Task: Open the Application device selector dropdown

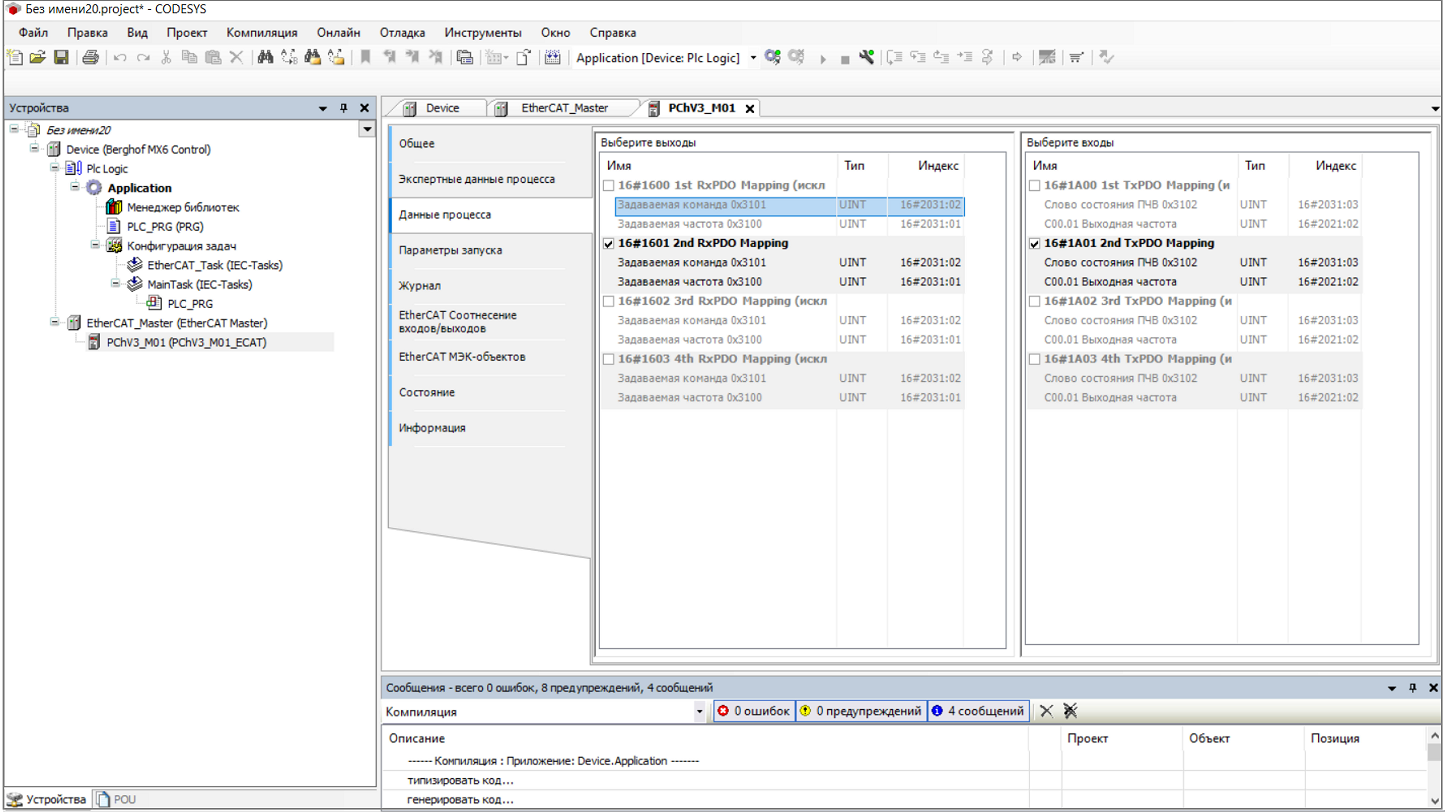Action: [x=753, y=58]
